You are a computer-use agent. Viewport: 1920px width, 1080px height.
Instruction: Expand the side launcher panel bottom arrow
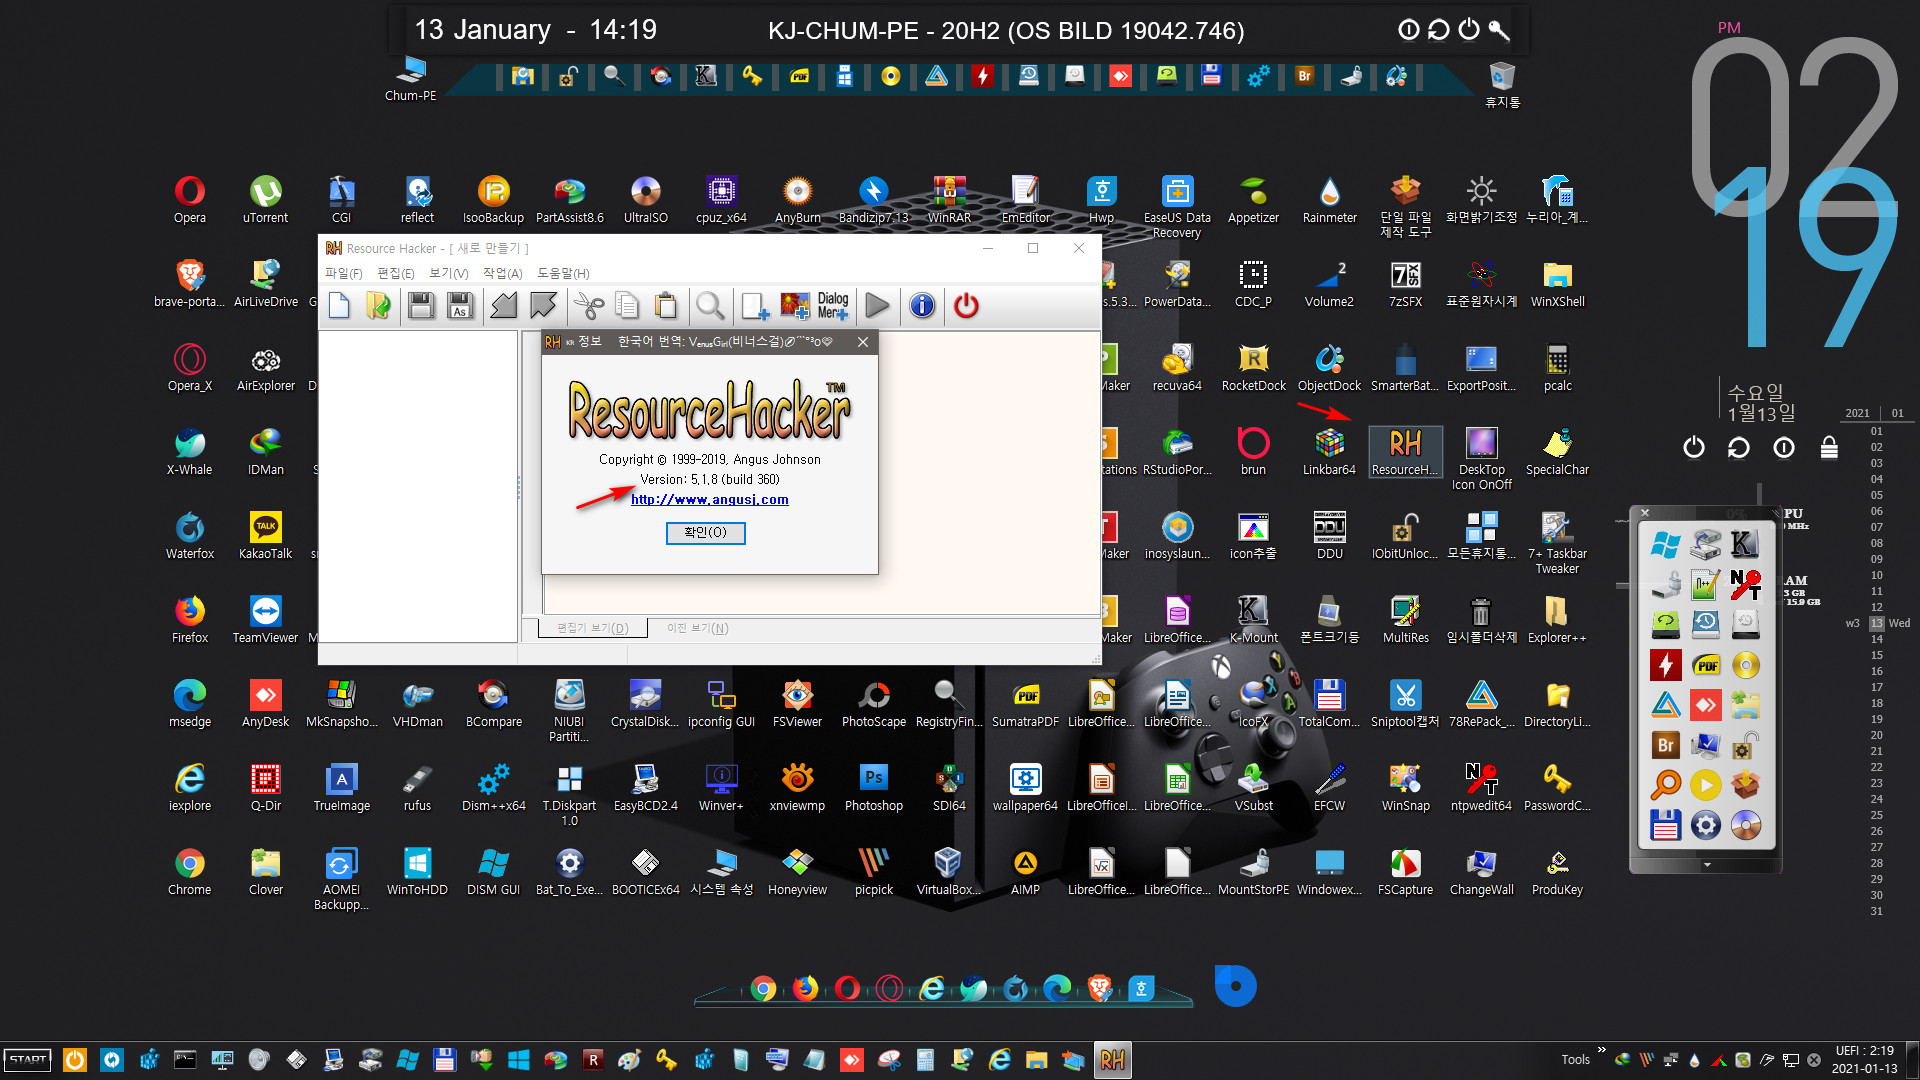click(x=1707, y=865)
